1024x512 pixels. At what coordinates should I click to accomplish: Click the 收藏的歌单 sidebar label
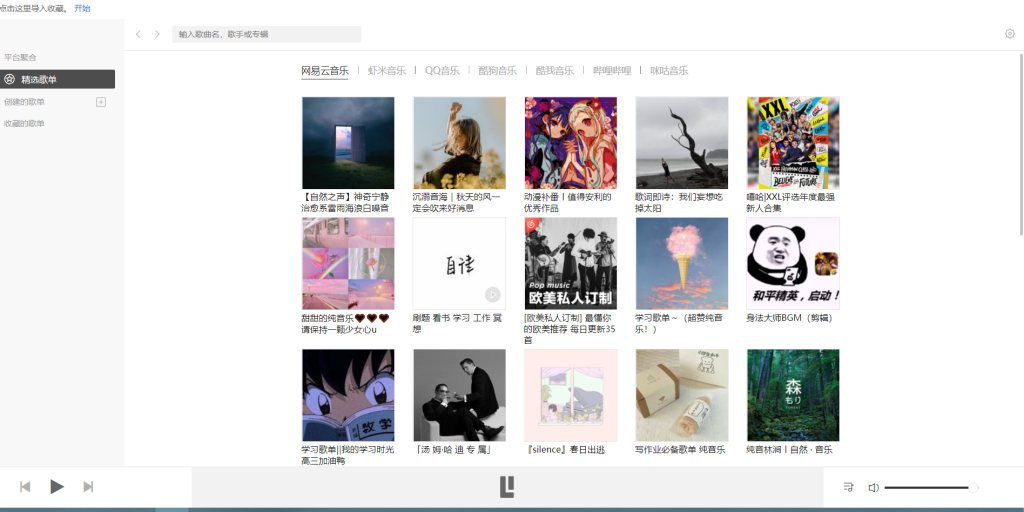pyautogui.click(x=24, y=123)
